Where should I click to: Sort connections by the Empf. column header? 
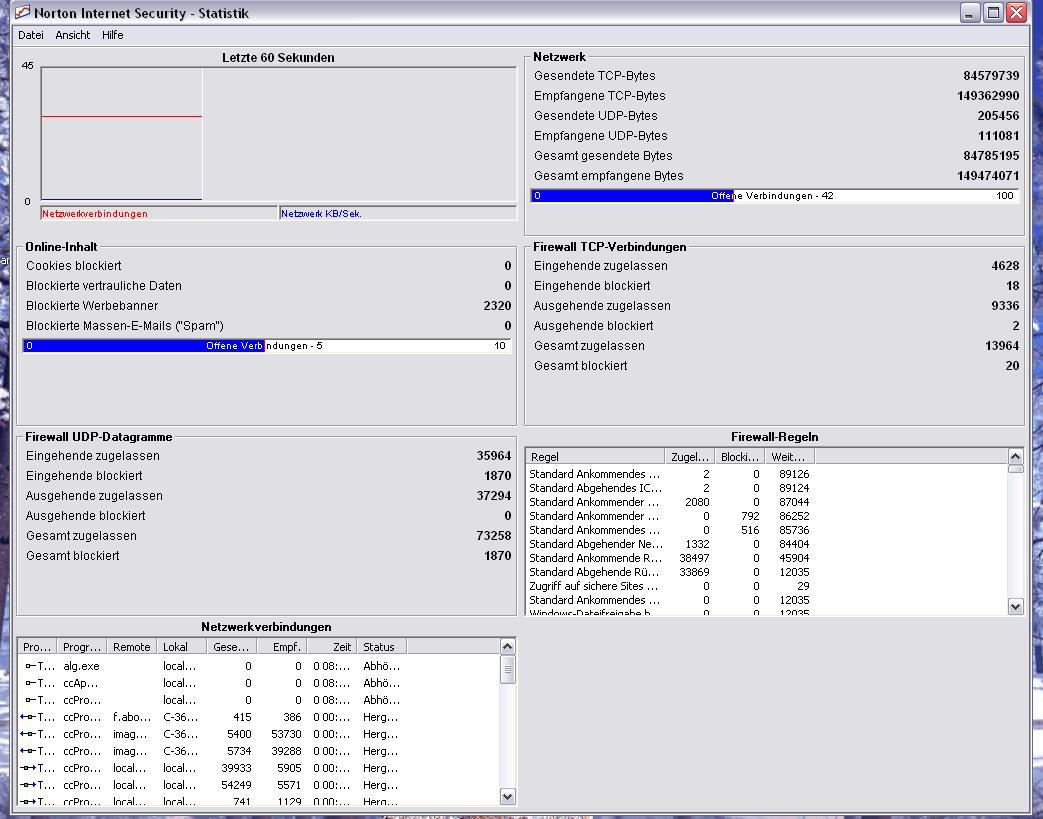(x=281, y=647)
